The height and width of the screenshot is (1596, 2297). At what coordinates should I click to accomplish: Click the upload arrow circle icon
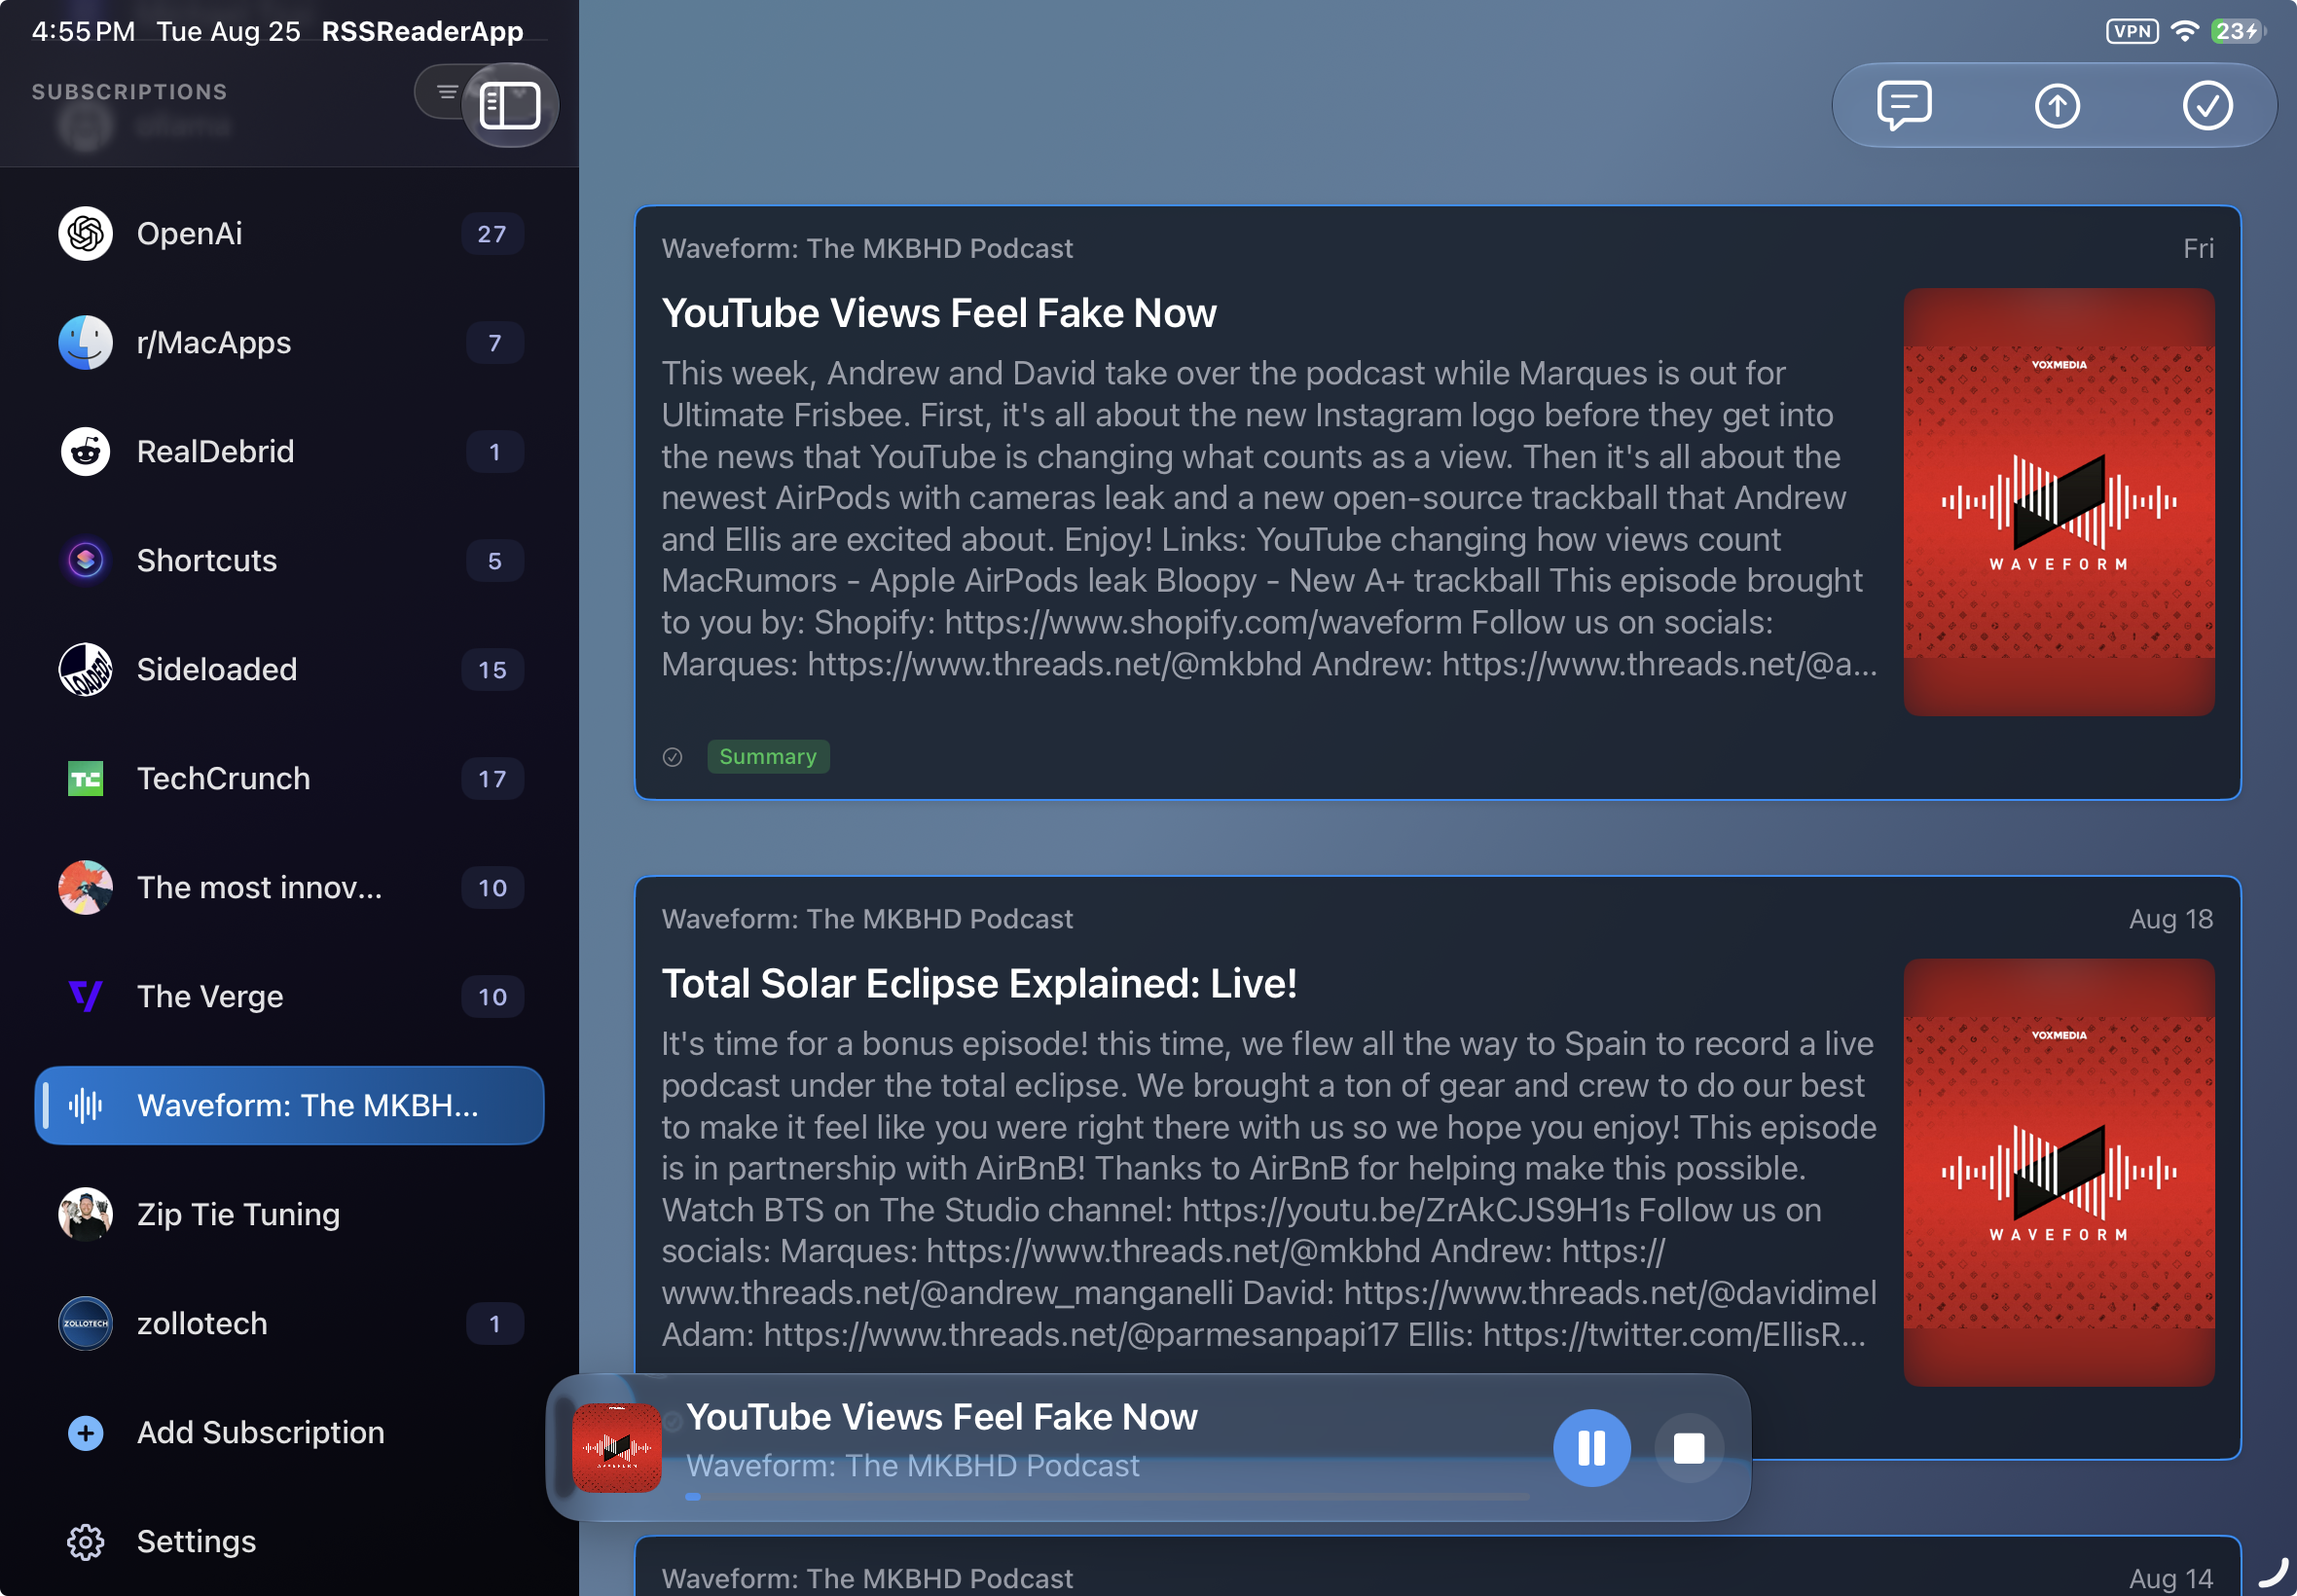point(2057,105)
